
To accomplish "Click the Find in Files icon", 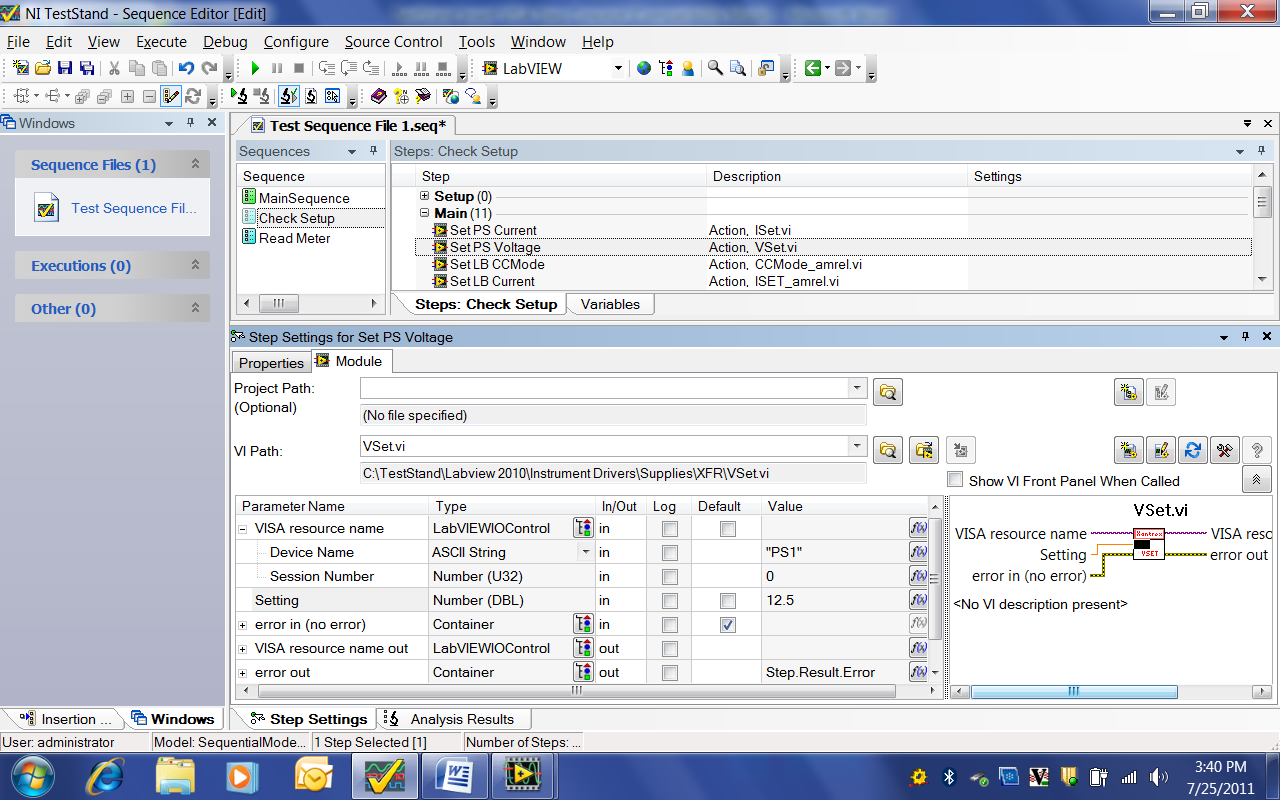I will tap(738, 68).
